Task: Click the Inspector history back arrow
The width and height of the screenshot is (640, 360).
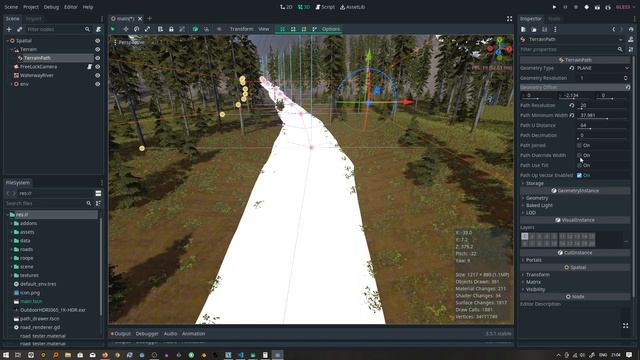Action: tap(613, 29)
